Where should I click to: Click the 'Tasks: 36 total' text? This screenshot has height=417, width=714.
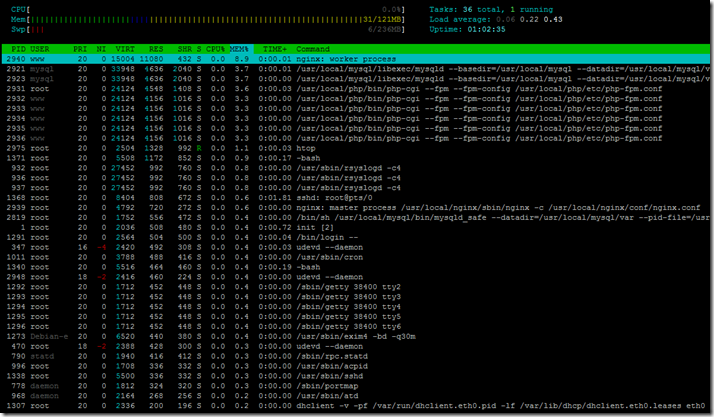(x=466, y=10)
